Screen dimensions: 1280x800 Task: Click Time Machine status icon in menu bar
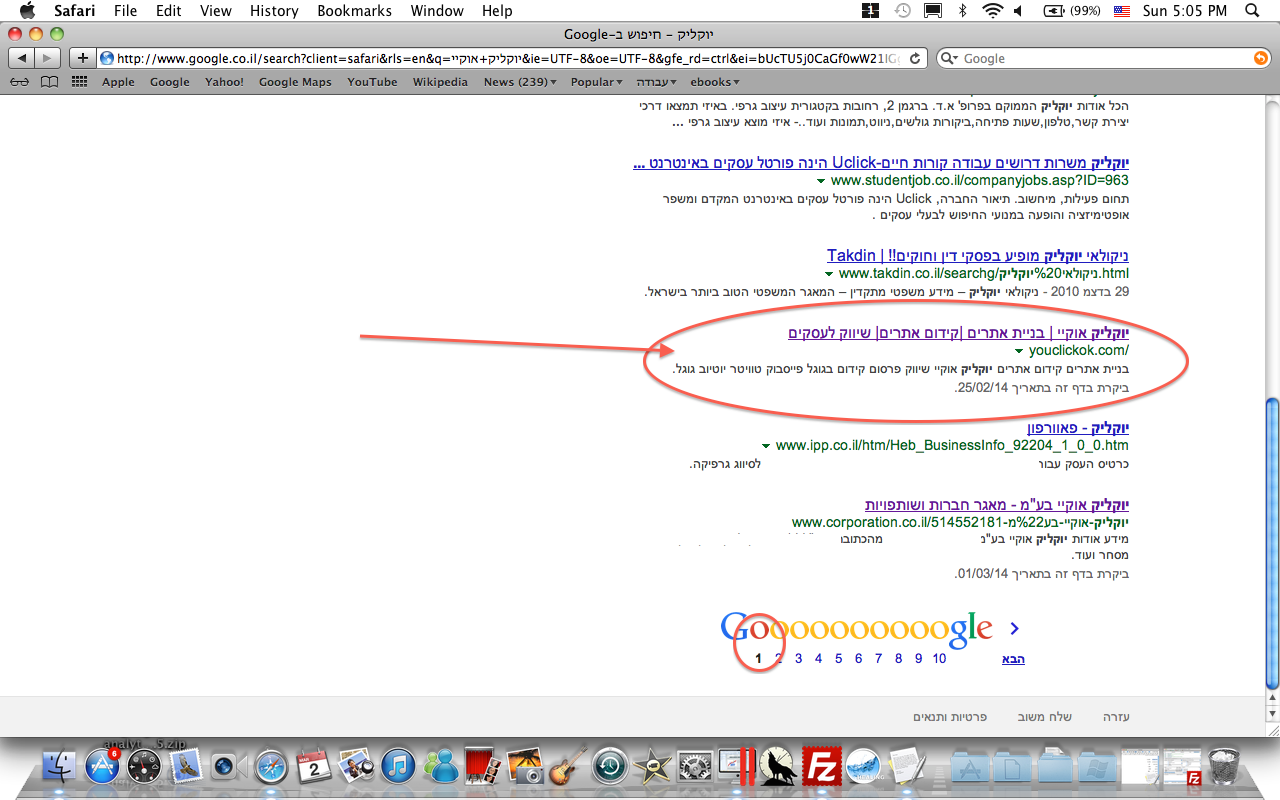pyautogui.click(x=902, y=11)
